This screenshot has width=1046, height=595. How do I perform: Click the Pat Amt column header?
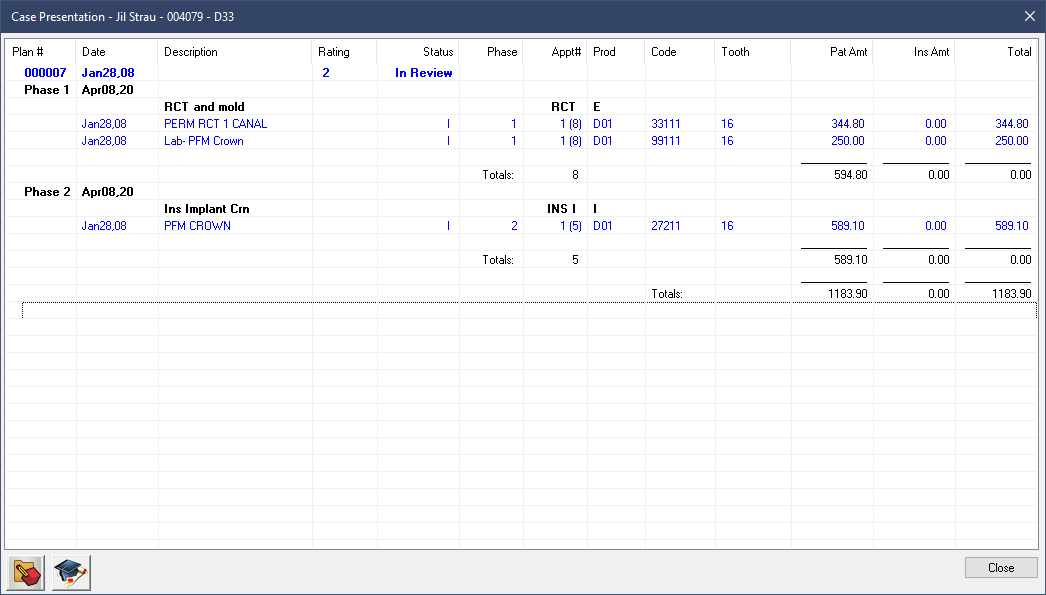(848, 52)
